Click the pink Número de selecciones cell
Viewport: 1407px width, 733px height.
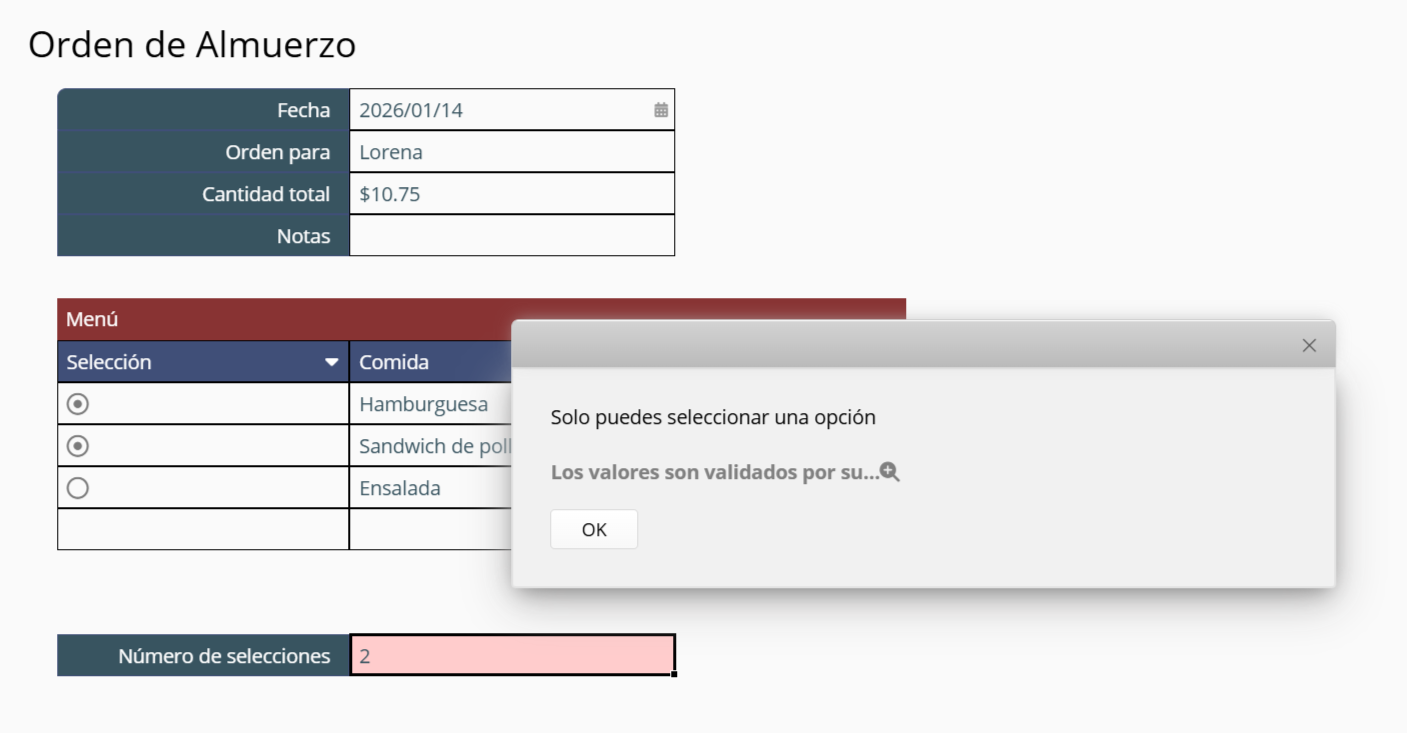512,655
